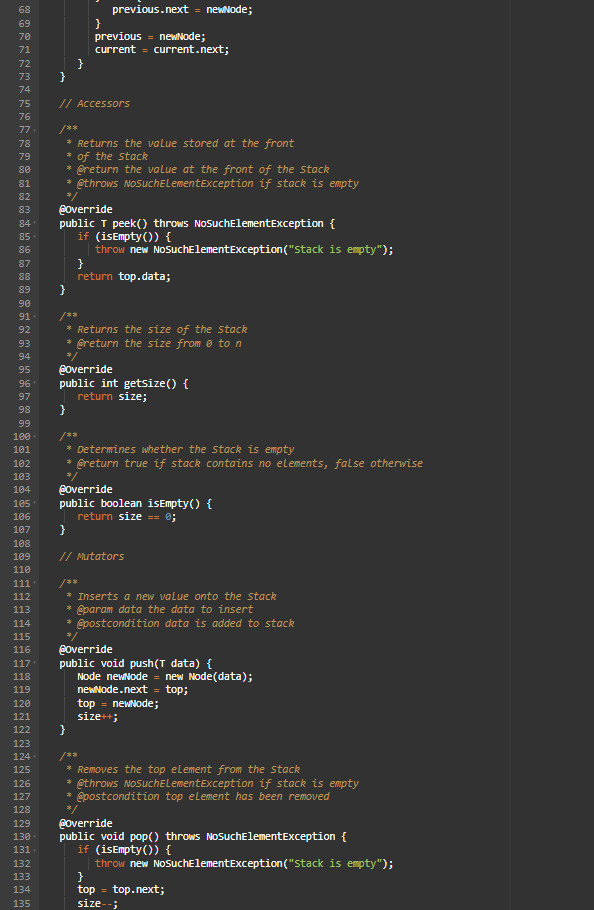Click the "// Accessors" comment
Image resolution: width=594 pixels, height=910 pixels.
(95, 103)
